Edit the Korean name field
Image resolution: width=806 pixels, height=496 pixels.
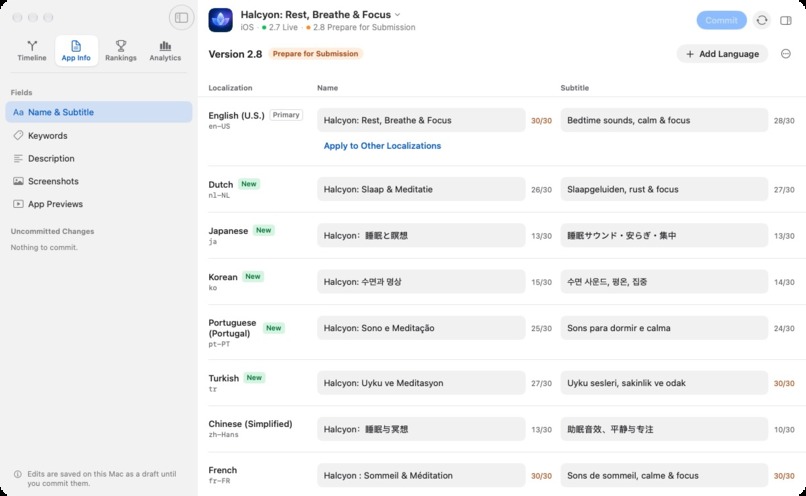(421, 282)
